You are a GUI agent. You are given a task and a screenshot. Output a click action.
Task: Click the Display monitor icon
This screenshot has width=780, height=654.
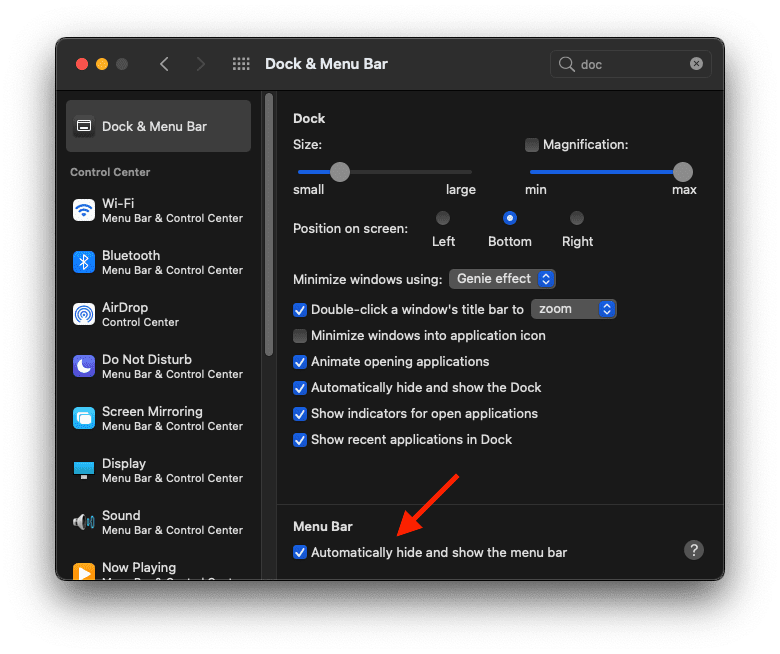[x=84, y=470]
